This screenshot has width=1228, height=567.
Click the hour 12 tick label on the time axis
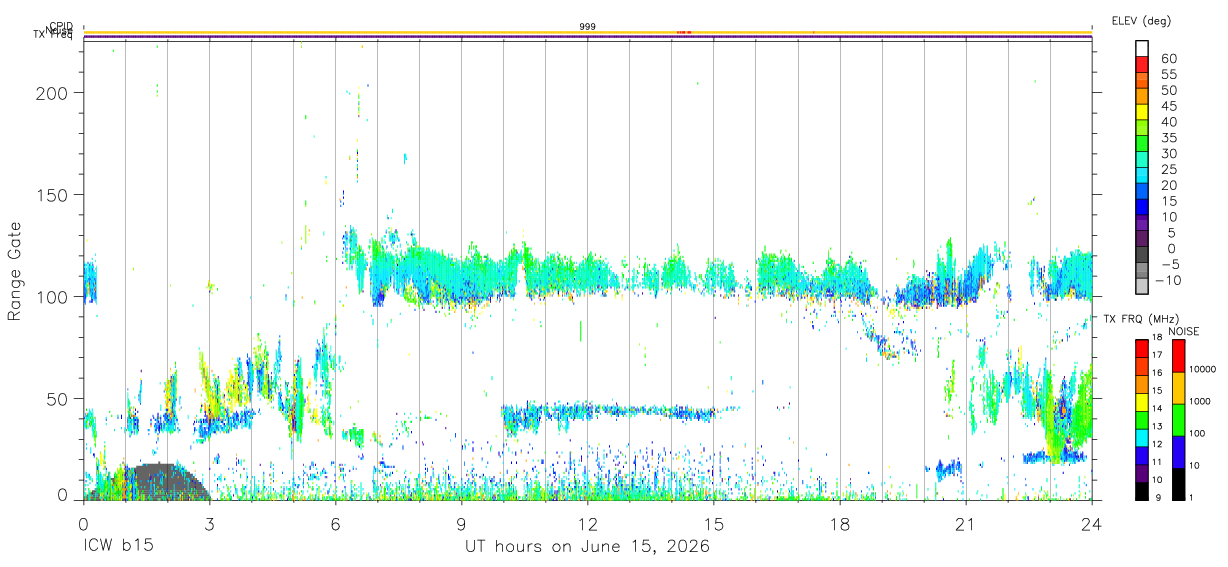588,523
